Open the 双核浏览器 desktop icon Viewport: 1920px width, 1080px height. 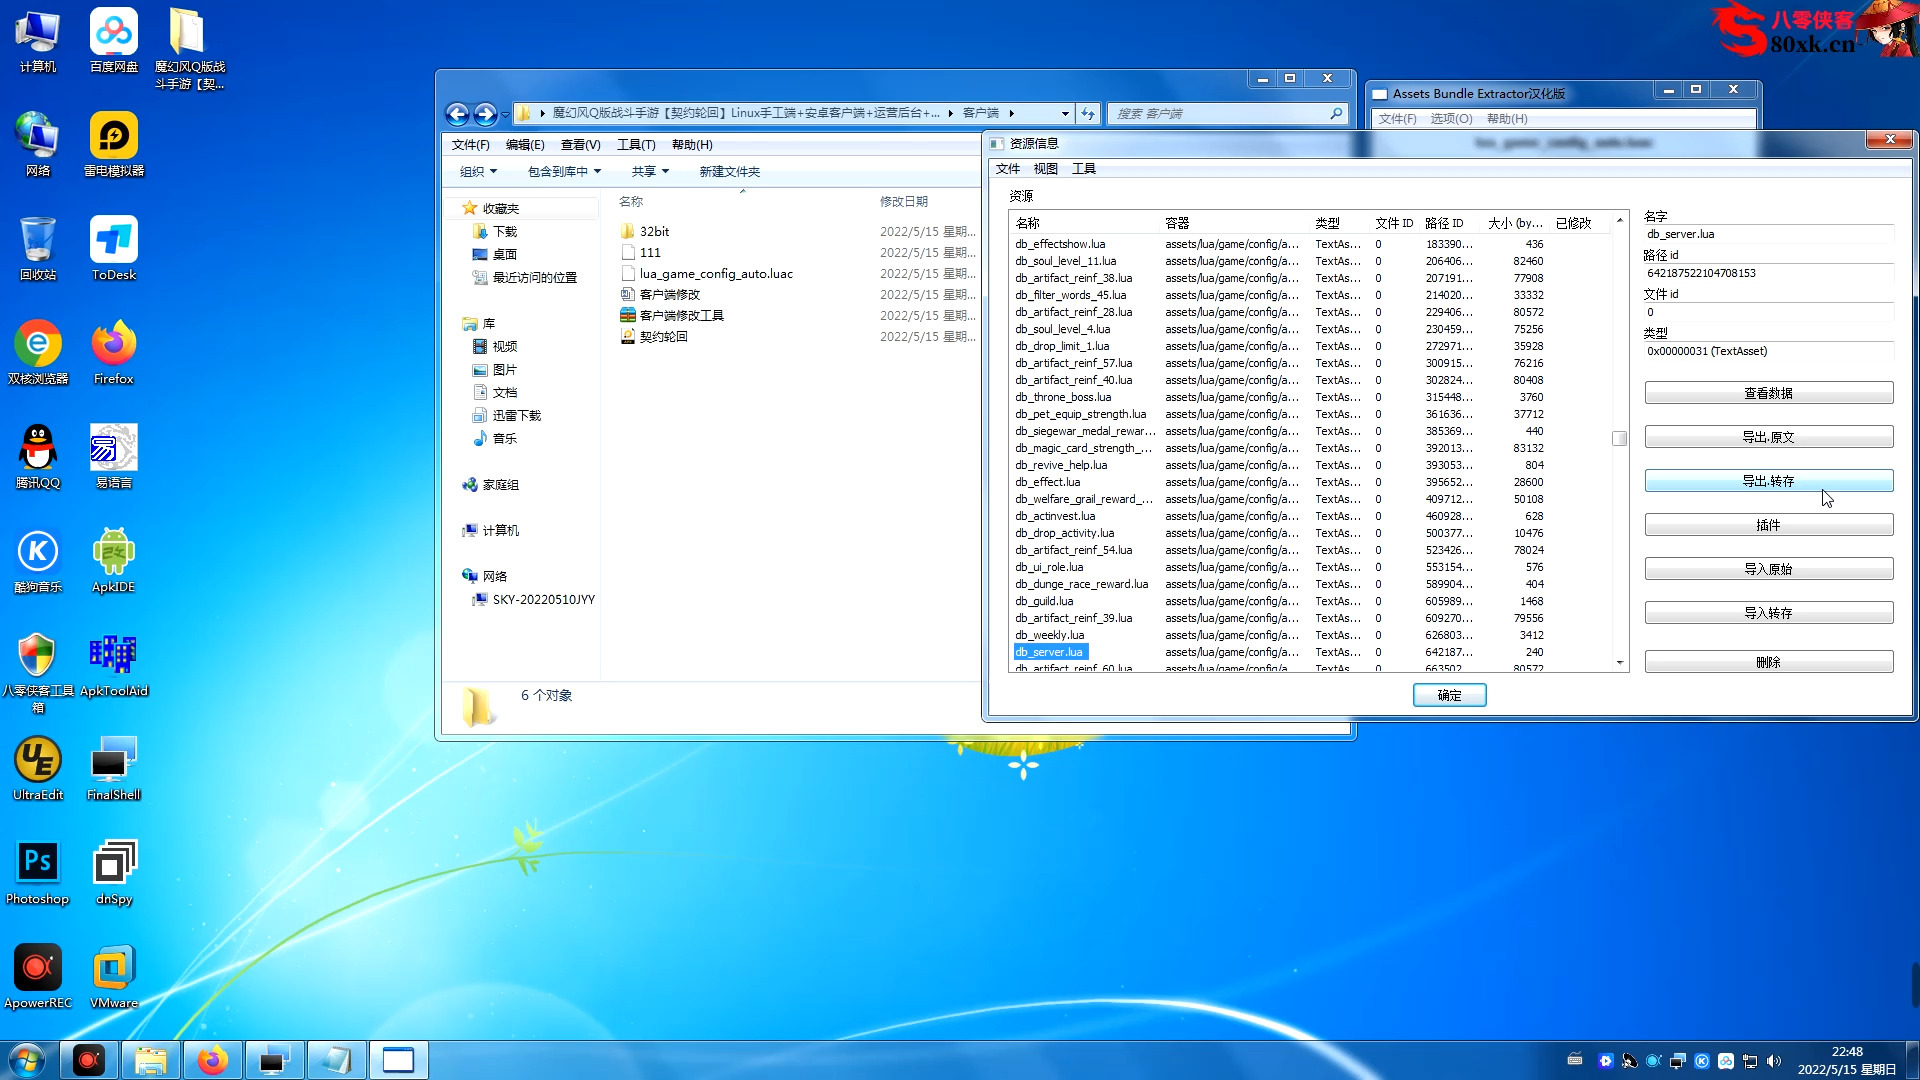coord(38,354)
